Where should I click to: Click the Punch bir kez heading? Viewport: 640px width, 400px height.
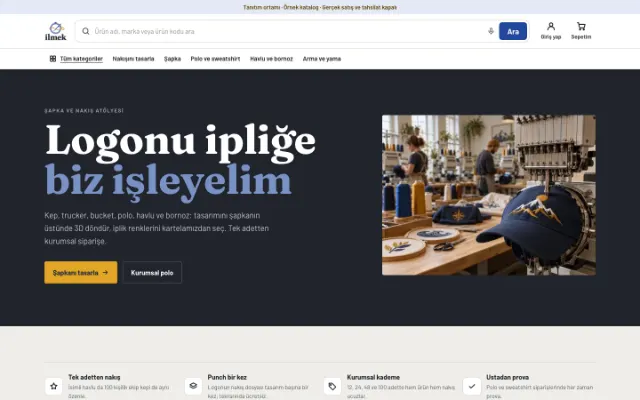pos(227,377)
